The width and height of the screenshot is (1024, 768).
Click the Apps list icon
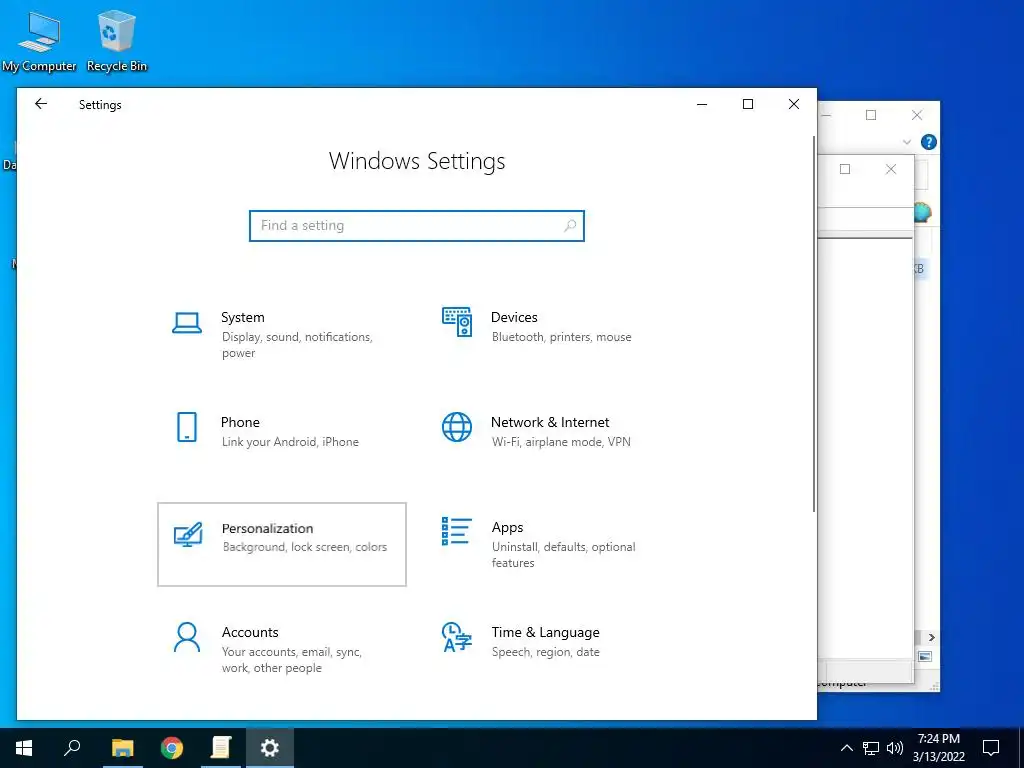click(x=456, y=531)
